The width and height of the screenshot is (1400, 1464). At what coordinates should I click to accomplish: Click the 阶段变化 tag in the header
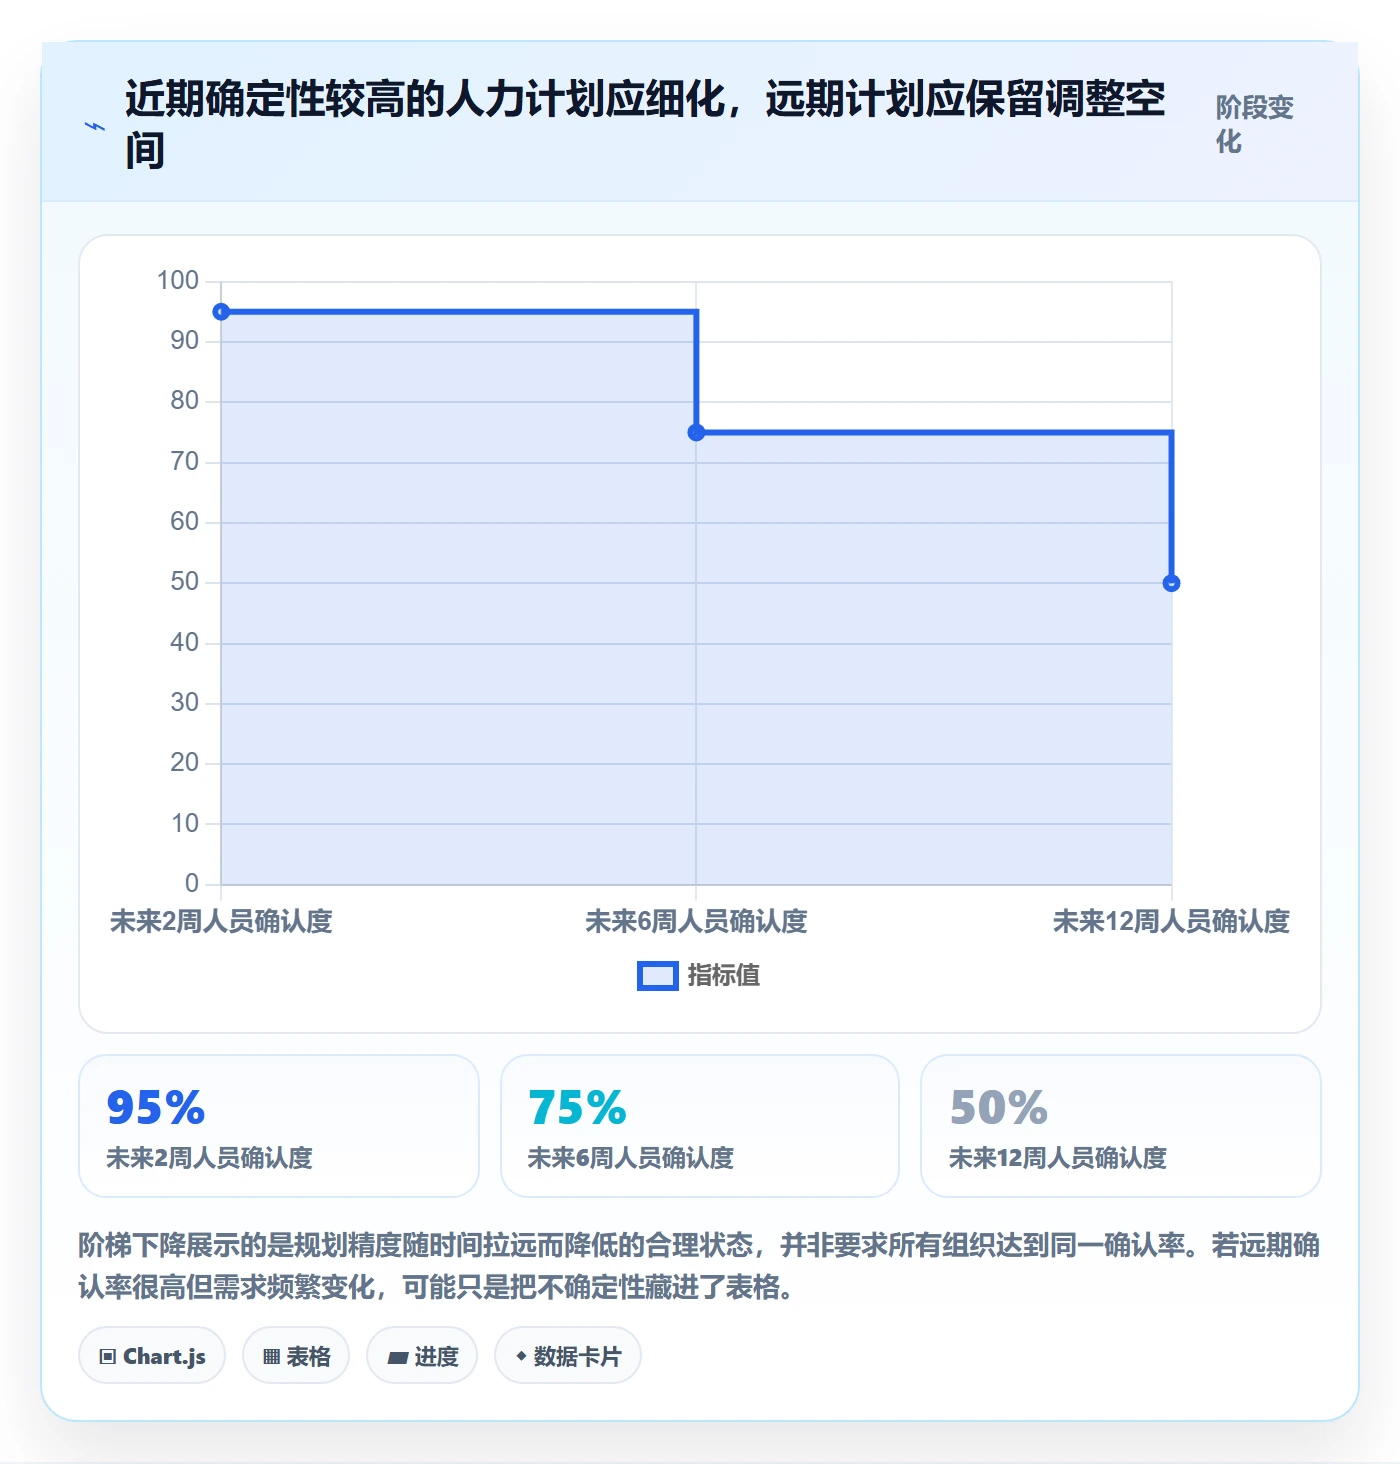[x=1254, y=124]
